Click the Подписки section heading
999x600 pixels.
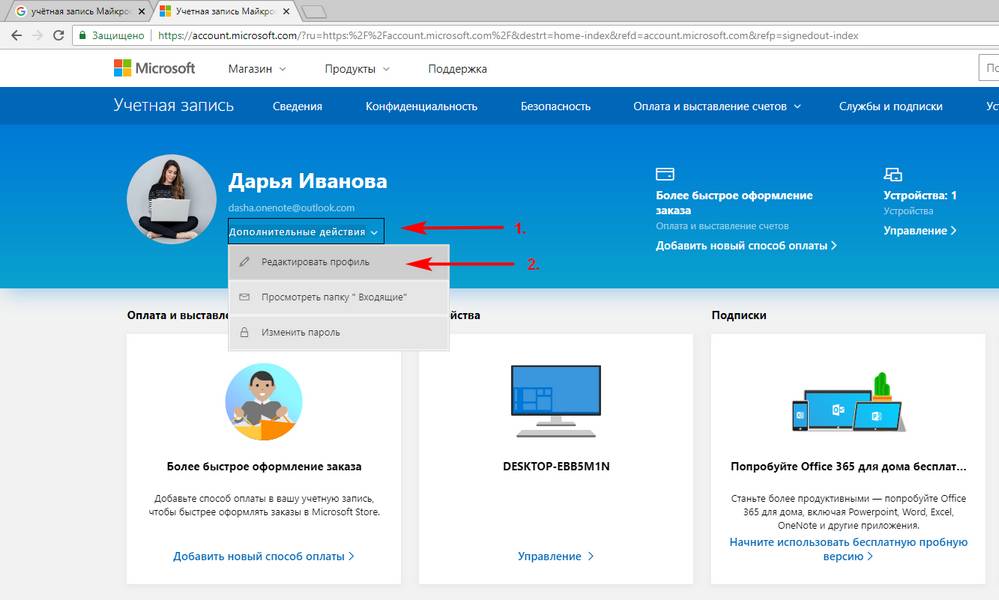(739, 315)
